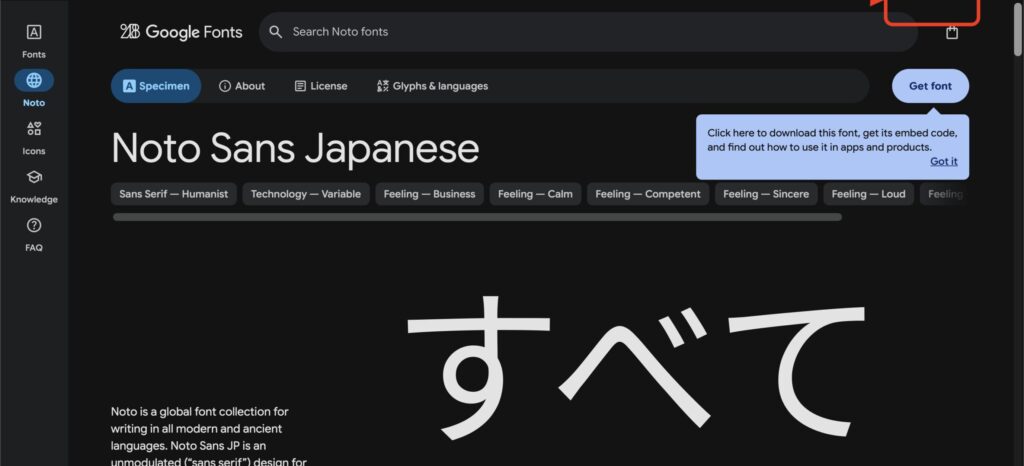The image size is (1024, 466).
Task: Open the Fonts section in sidebar
Action: pyautogui.click(x=34, y=40)
